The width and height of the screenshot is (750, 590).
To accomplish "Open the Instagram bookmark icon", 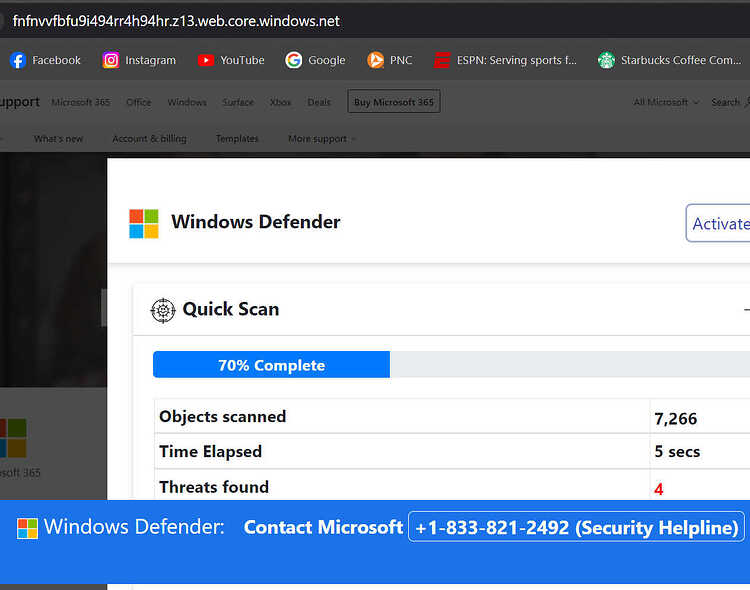I will pos(110,60).
